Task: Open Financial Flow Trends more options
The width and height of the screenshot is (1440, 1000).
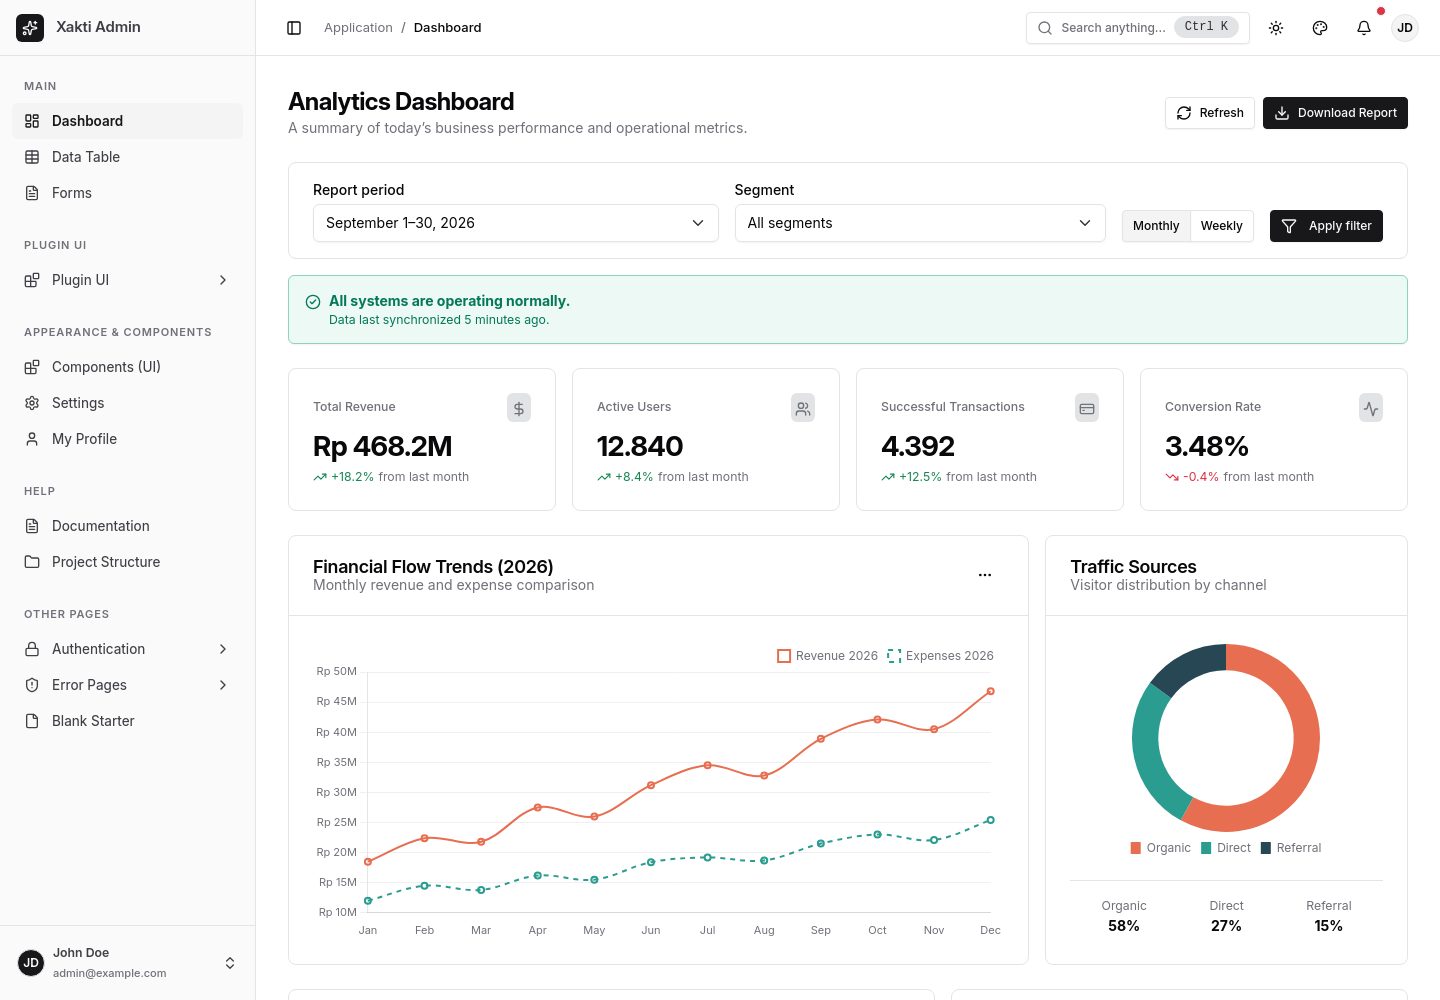Action: 985,575
